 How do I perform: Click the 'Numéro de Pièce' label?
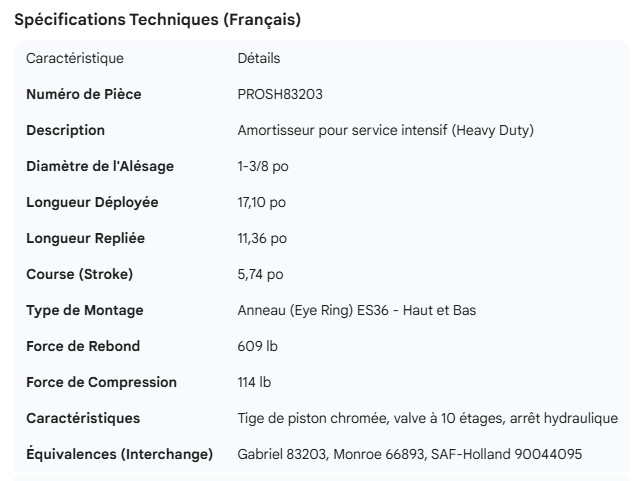point(83,94)
